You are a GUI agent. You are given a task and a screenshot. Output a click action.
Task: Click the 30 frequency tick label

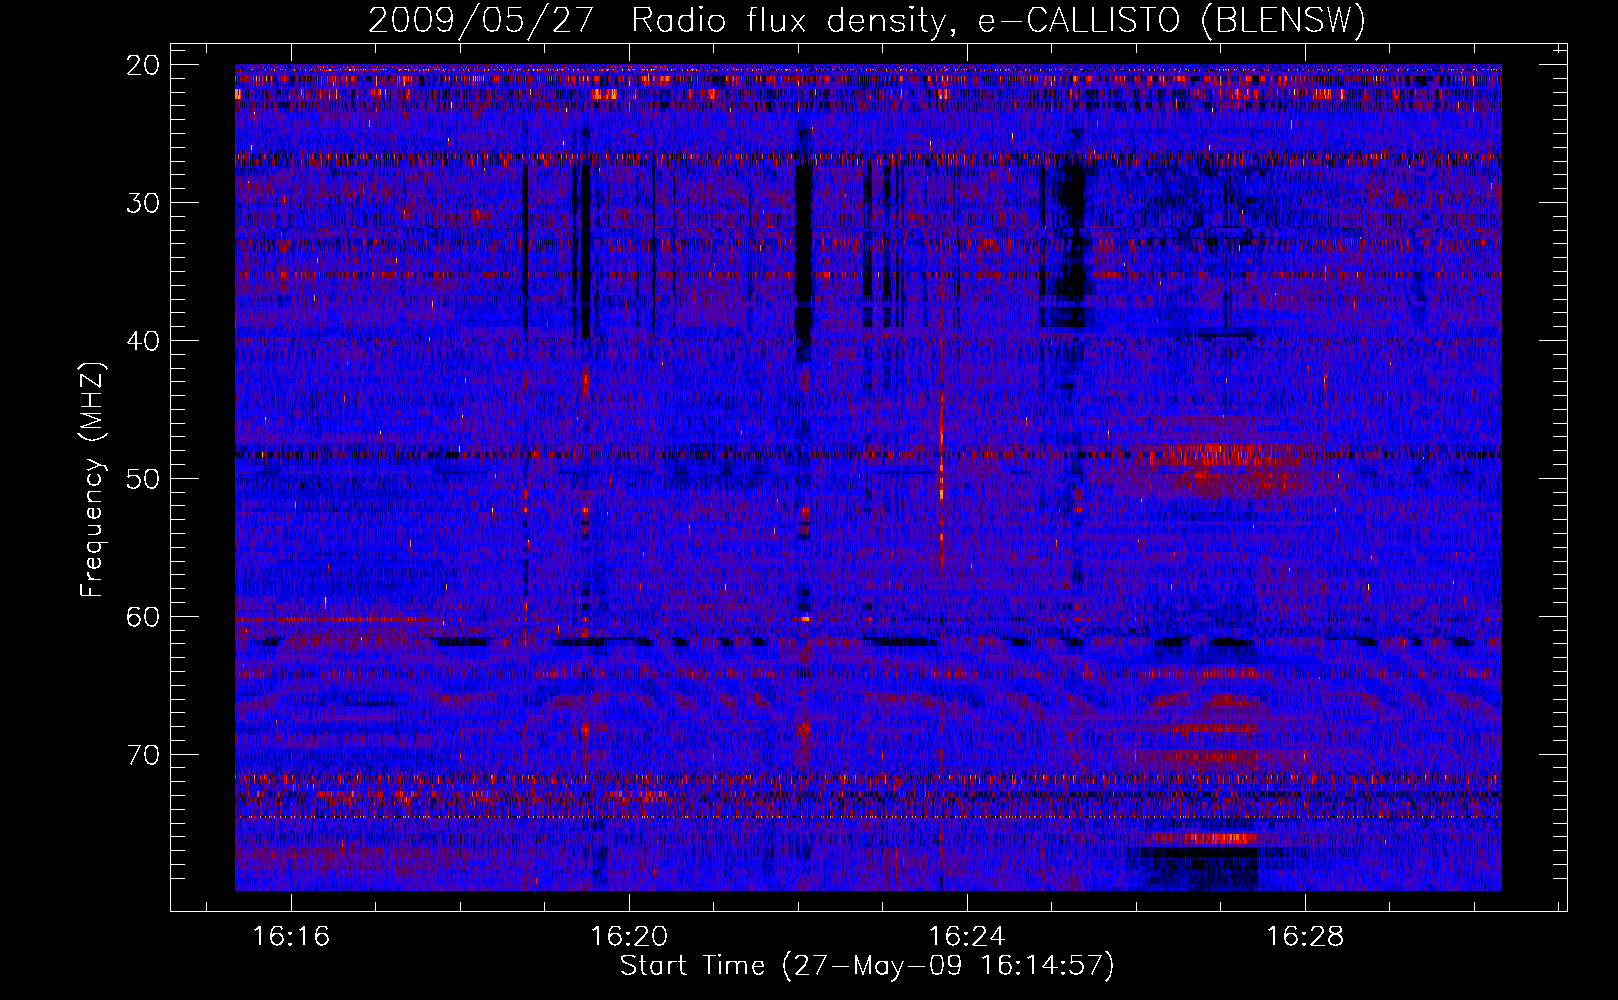click(x=143, y=203)
